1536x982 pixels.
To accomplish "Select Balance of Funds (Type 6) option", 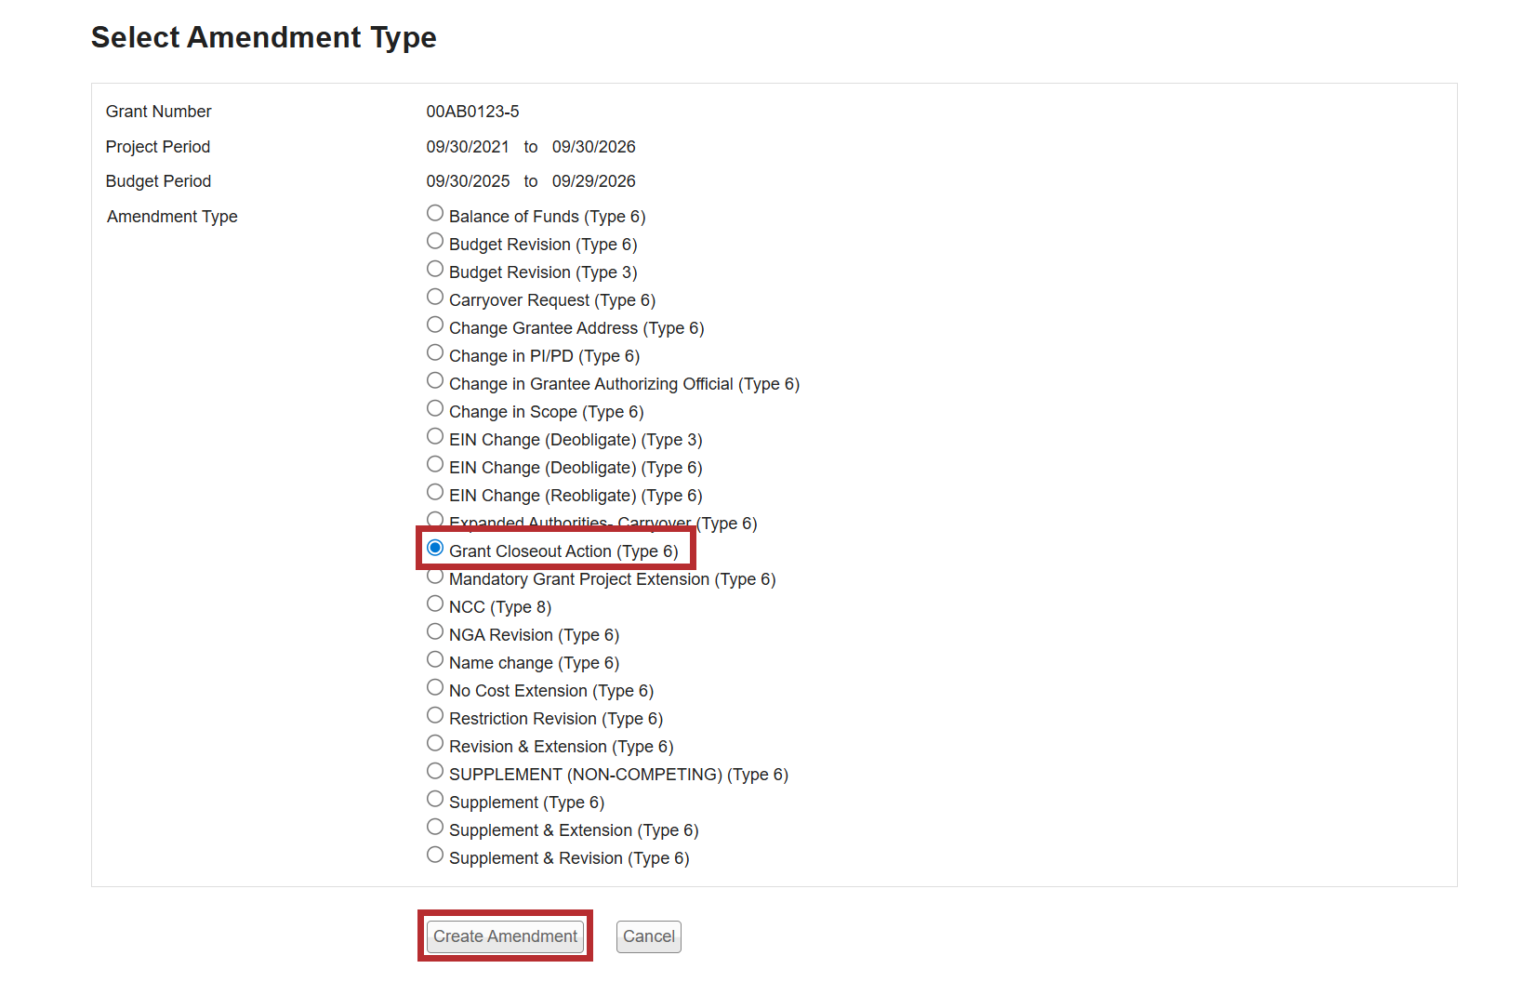I will coord(435,214).
